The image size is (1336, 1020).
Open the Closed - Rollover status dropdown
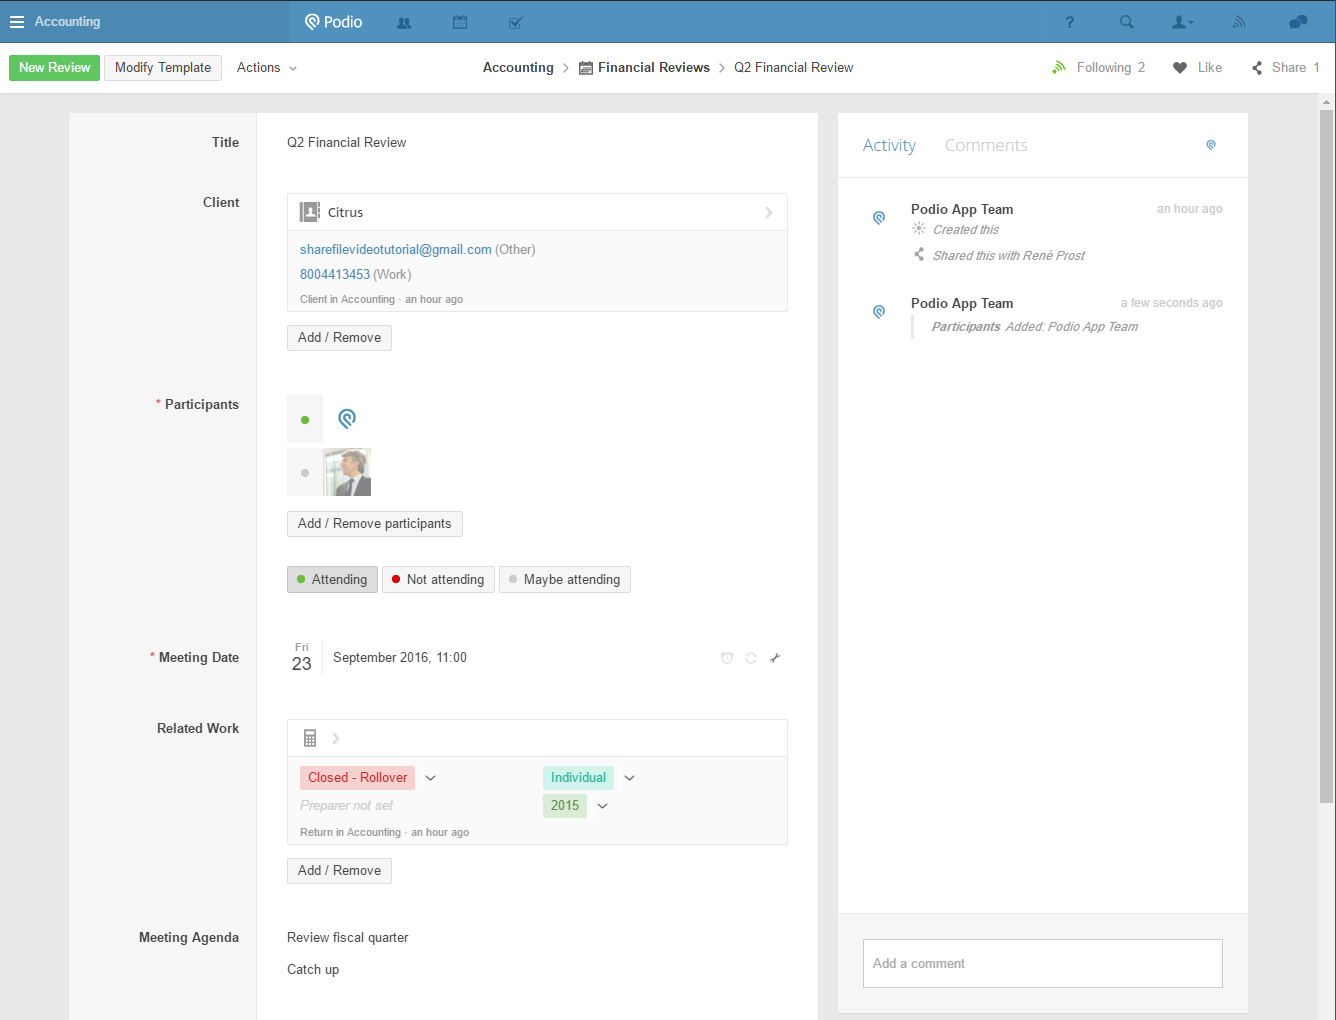coord(431,778)
